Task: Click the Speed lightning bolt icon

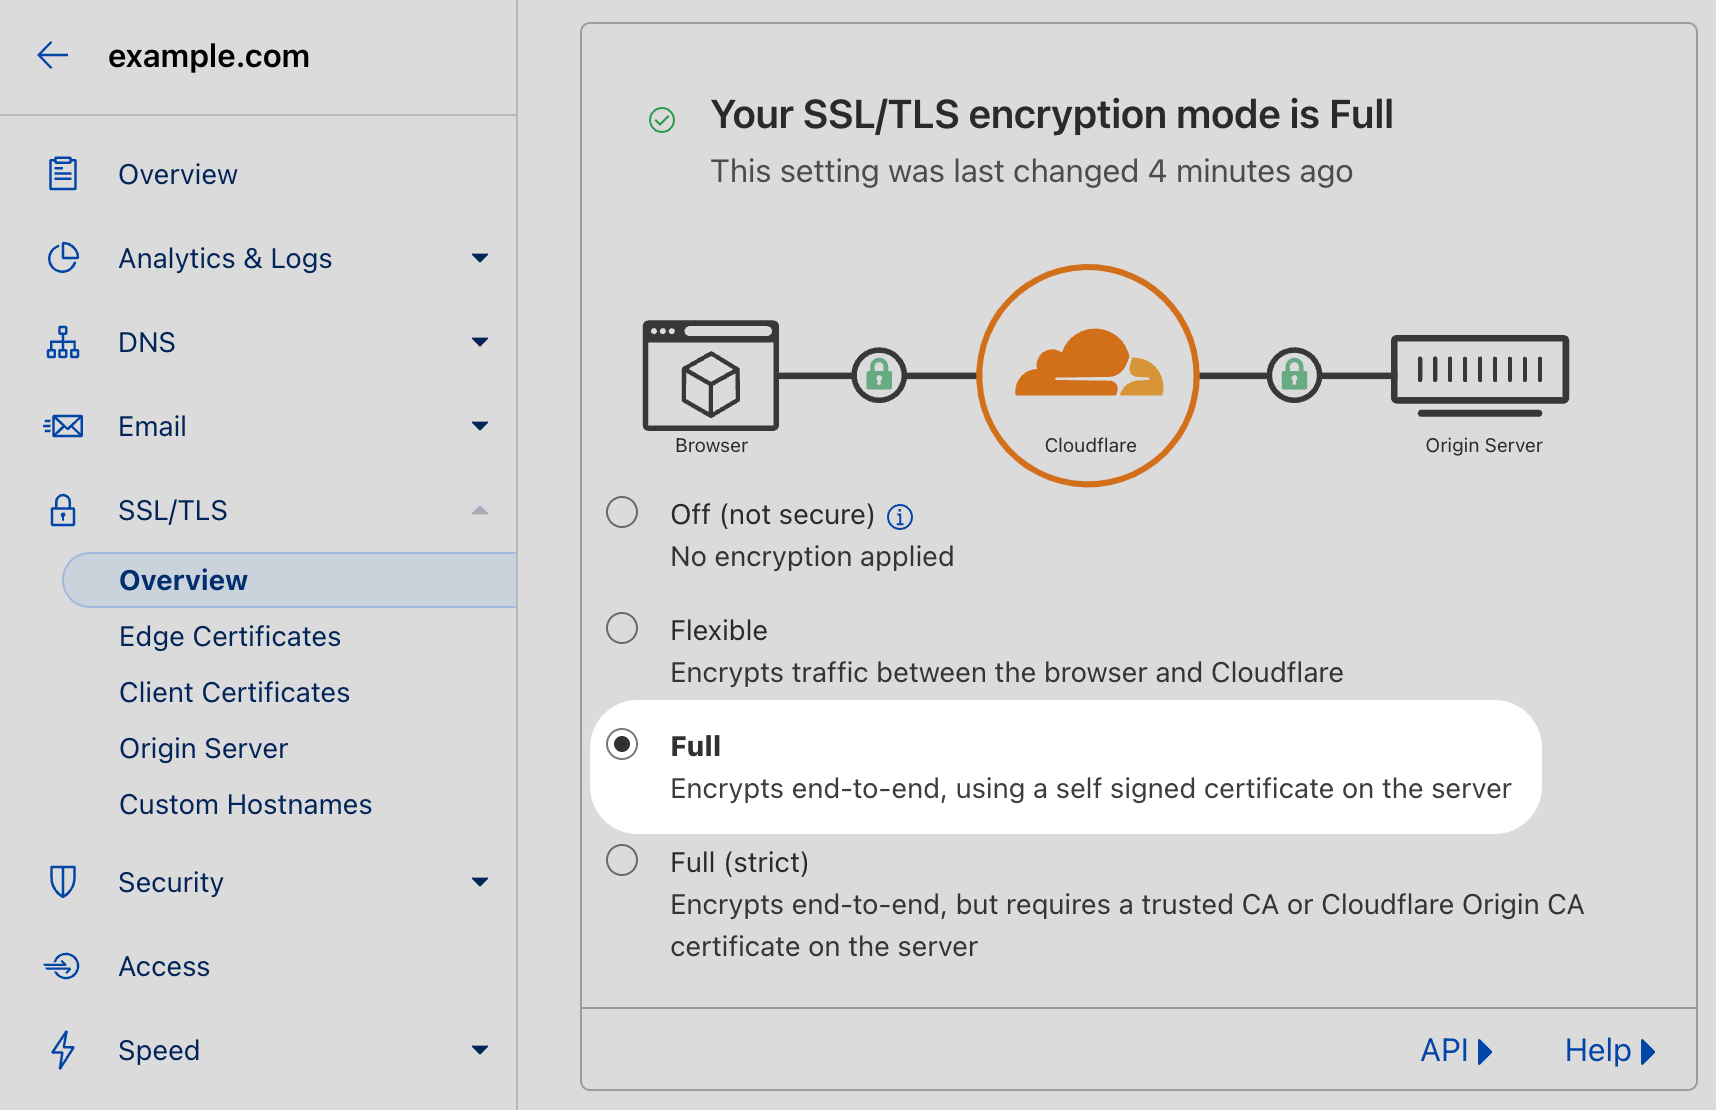Action: [63, 1050]
